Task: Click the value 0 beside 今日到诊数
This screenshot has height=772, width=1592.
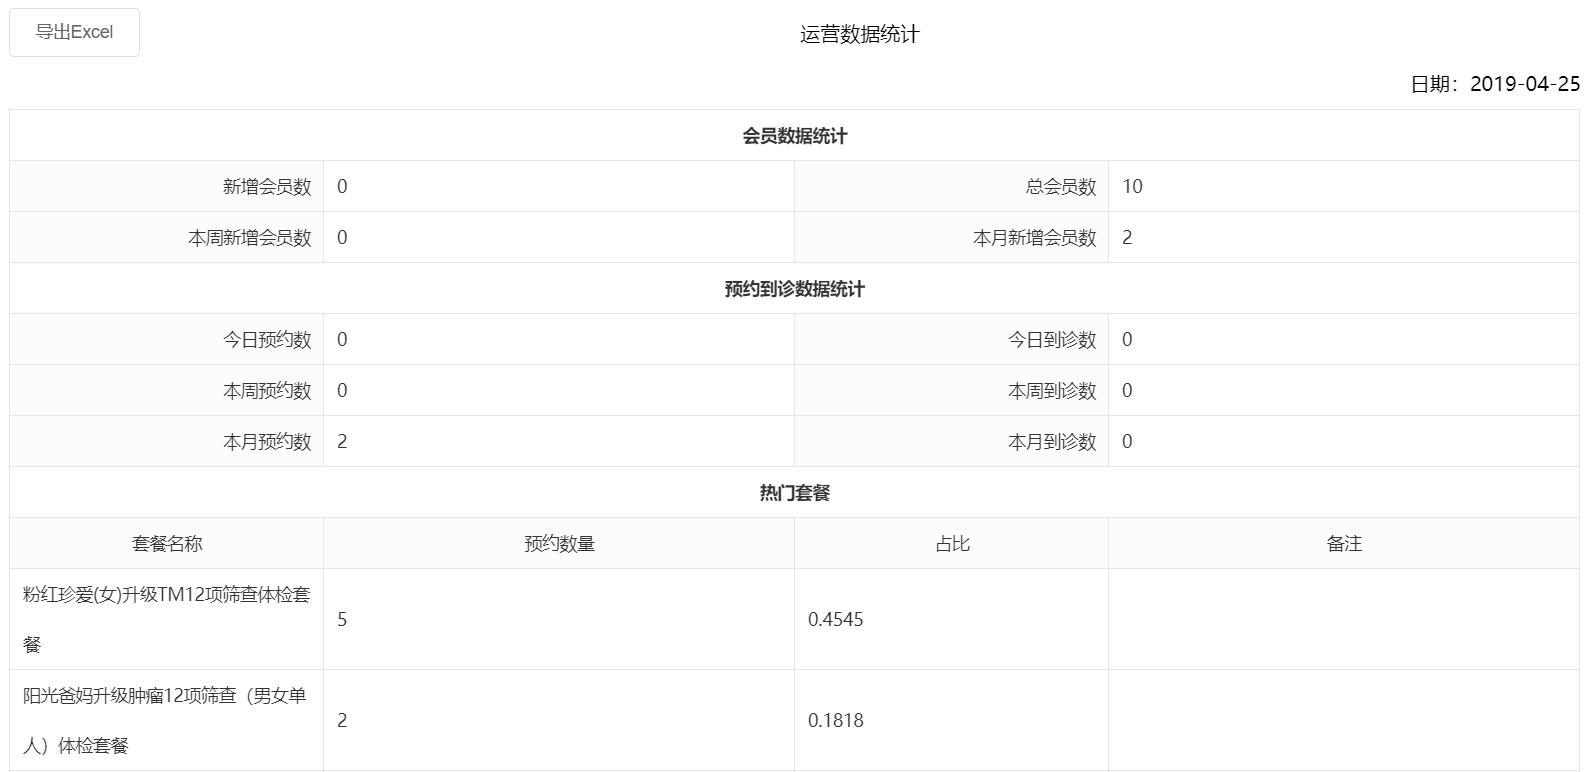Action: 1127,340
